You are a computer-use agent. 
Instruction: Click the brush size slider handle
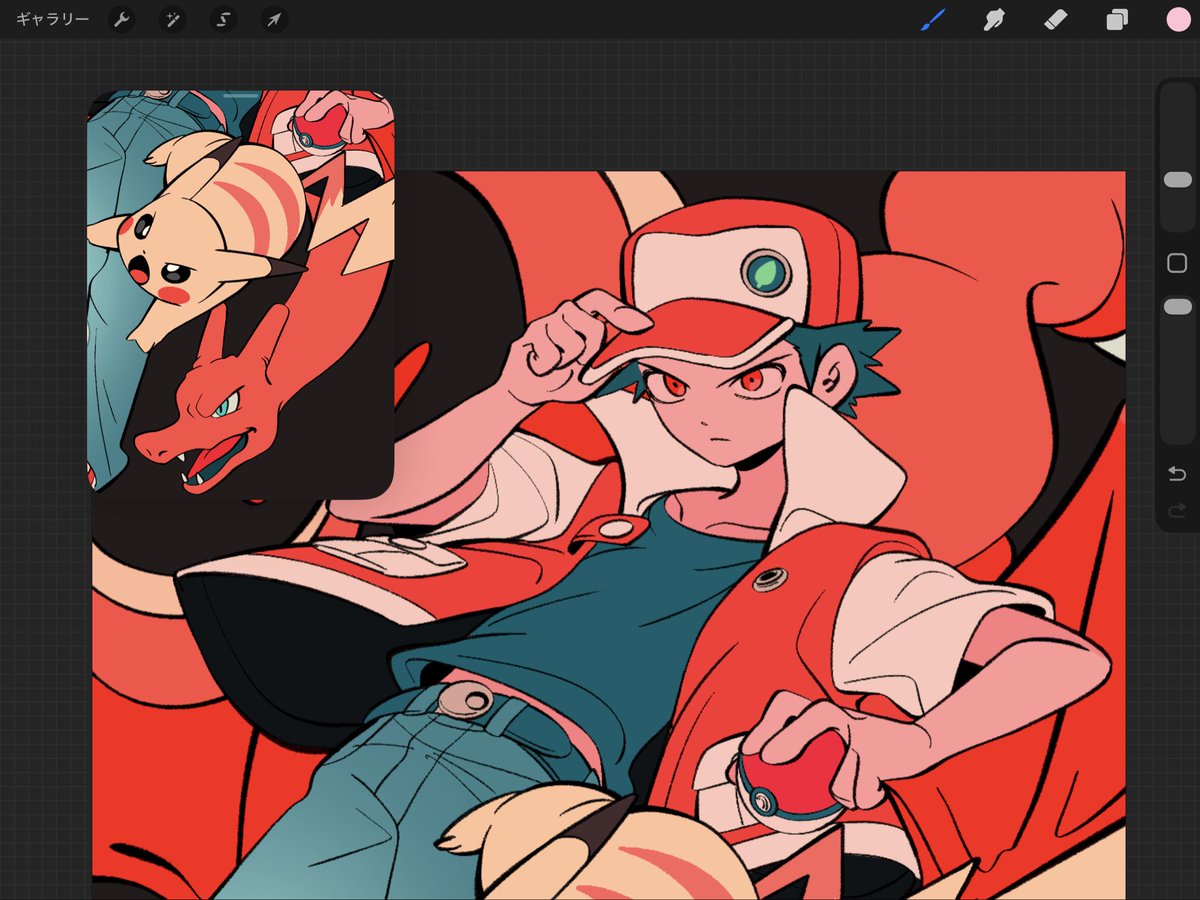[1178, 179]
